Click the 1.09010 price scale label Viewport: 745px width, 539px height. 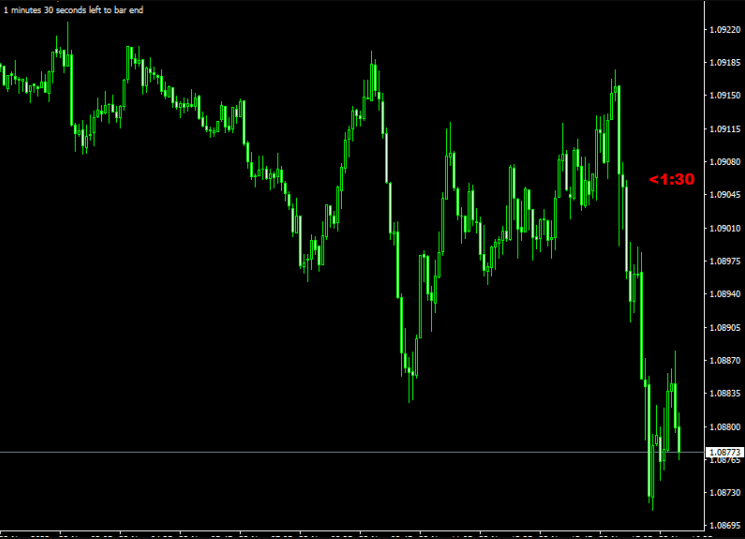coord(725,229)
